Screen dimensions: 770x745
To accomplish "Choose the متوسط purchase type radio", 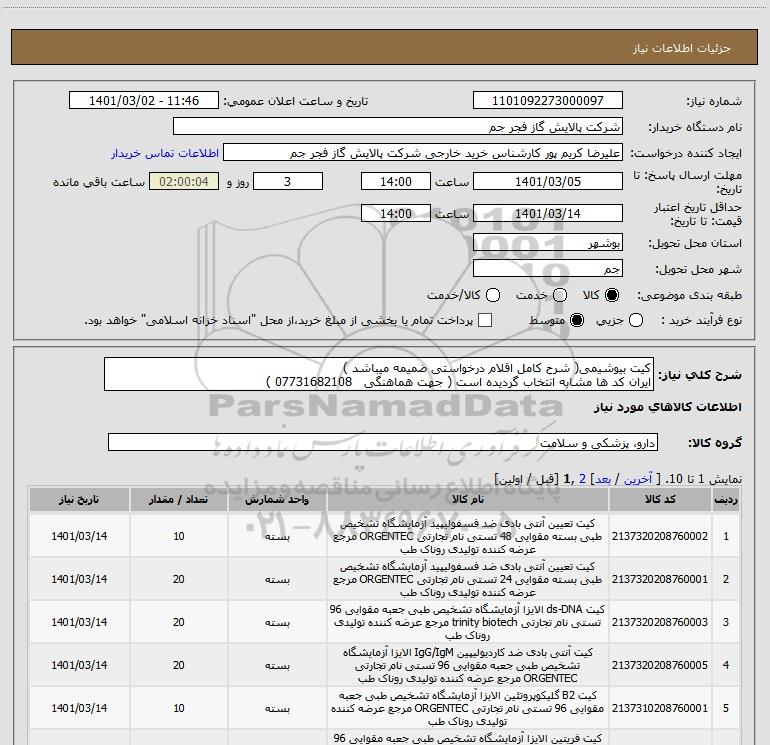I will click(x=577, y=320).
